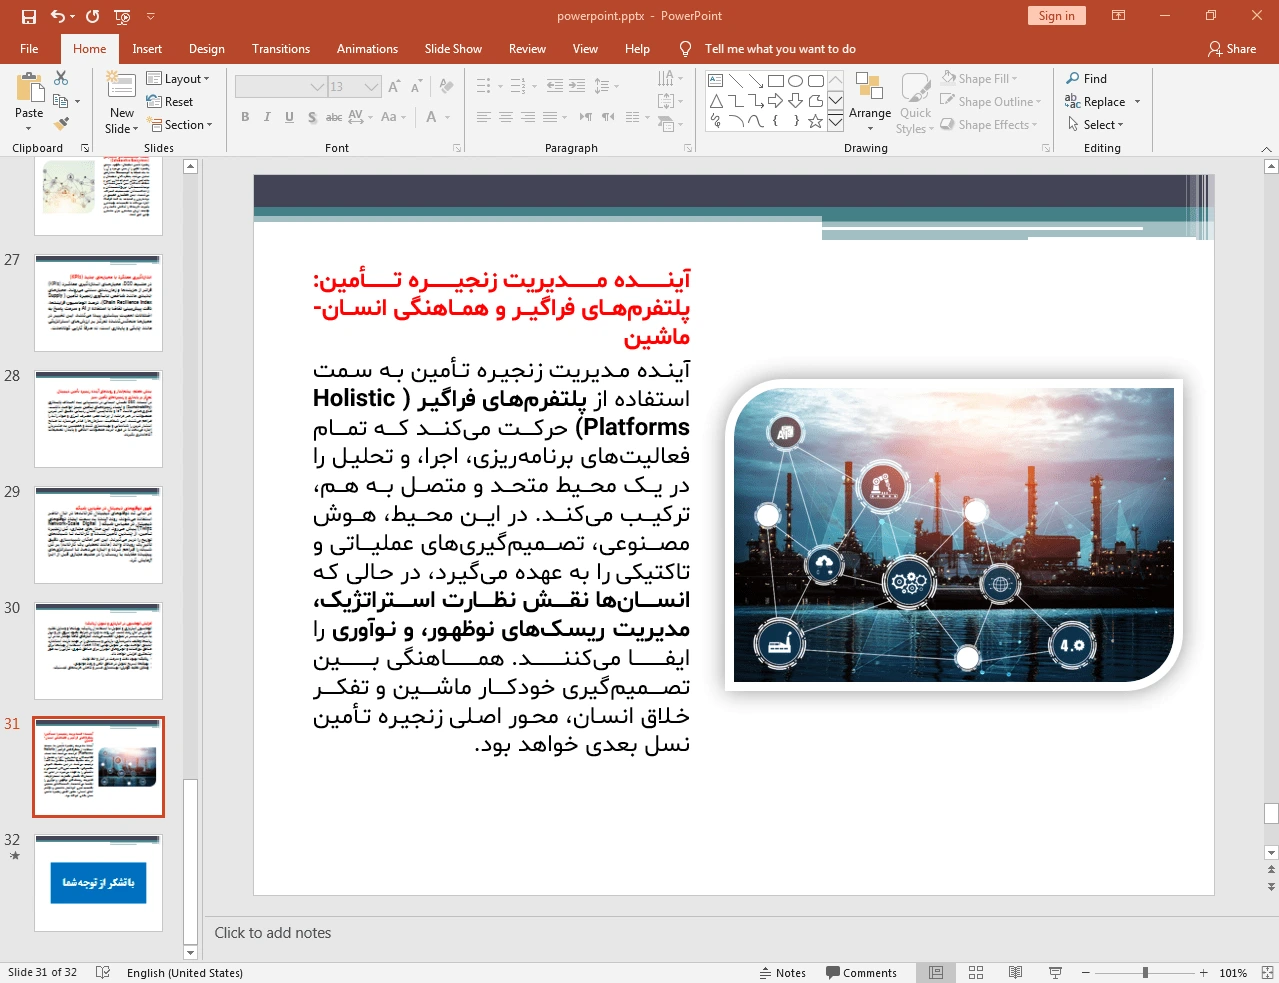Click the Find icon in Editing group
Image resolution: width=1279 pixels, height=983 pixels.
[x=1086, y=79]
